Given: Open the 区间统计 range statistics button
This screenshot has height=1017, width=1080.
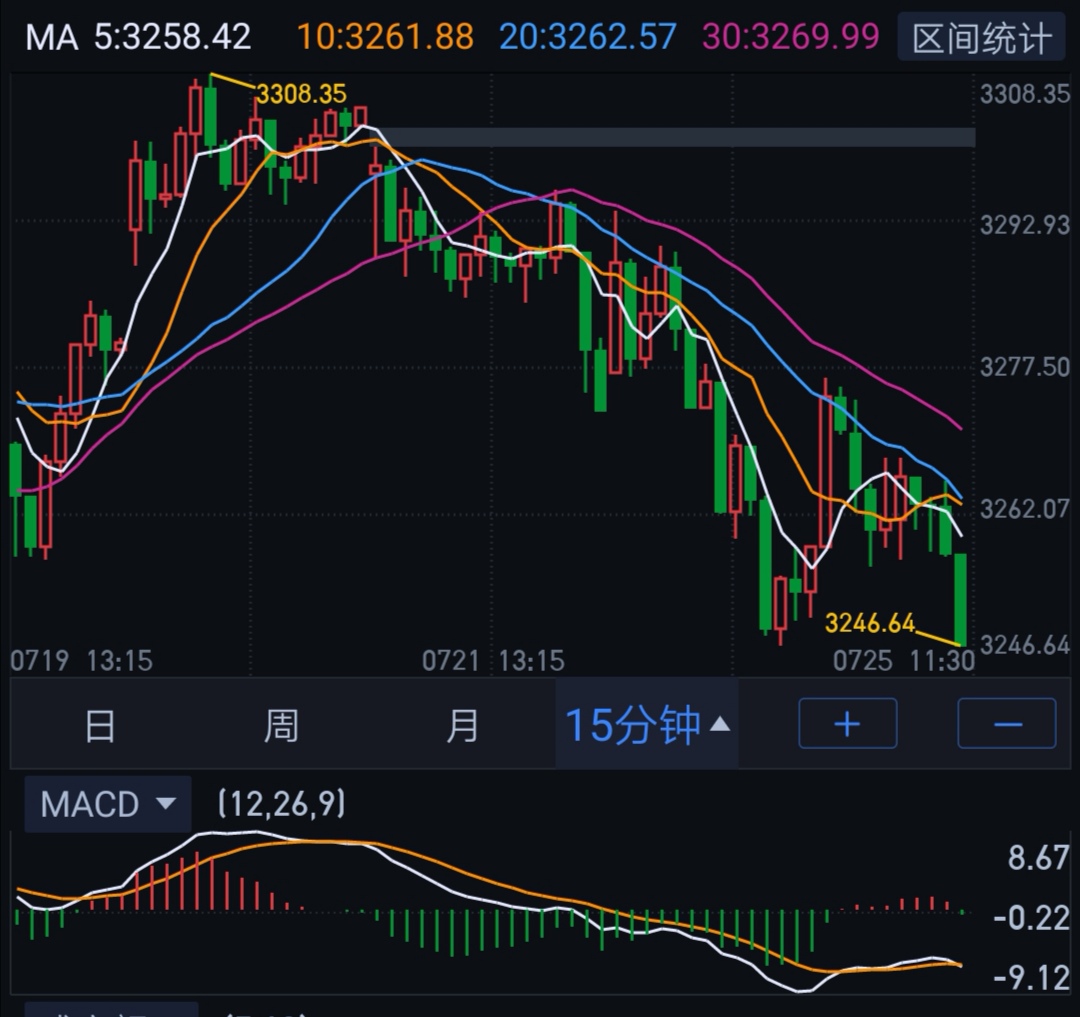Looking at the screenshot, I should (982, 37).
